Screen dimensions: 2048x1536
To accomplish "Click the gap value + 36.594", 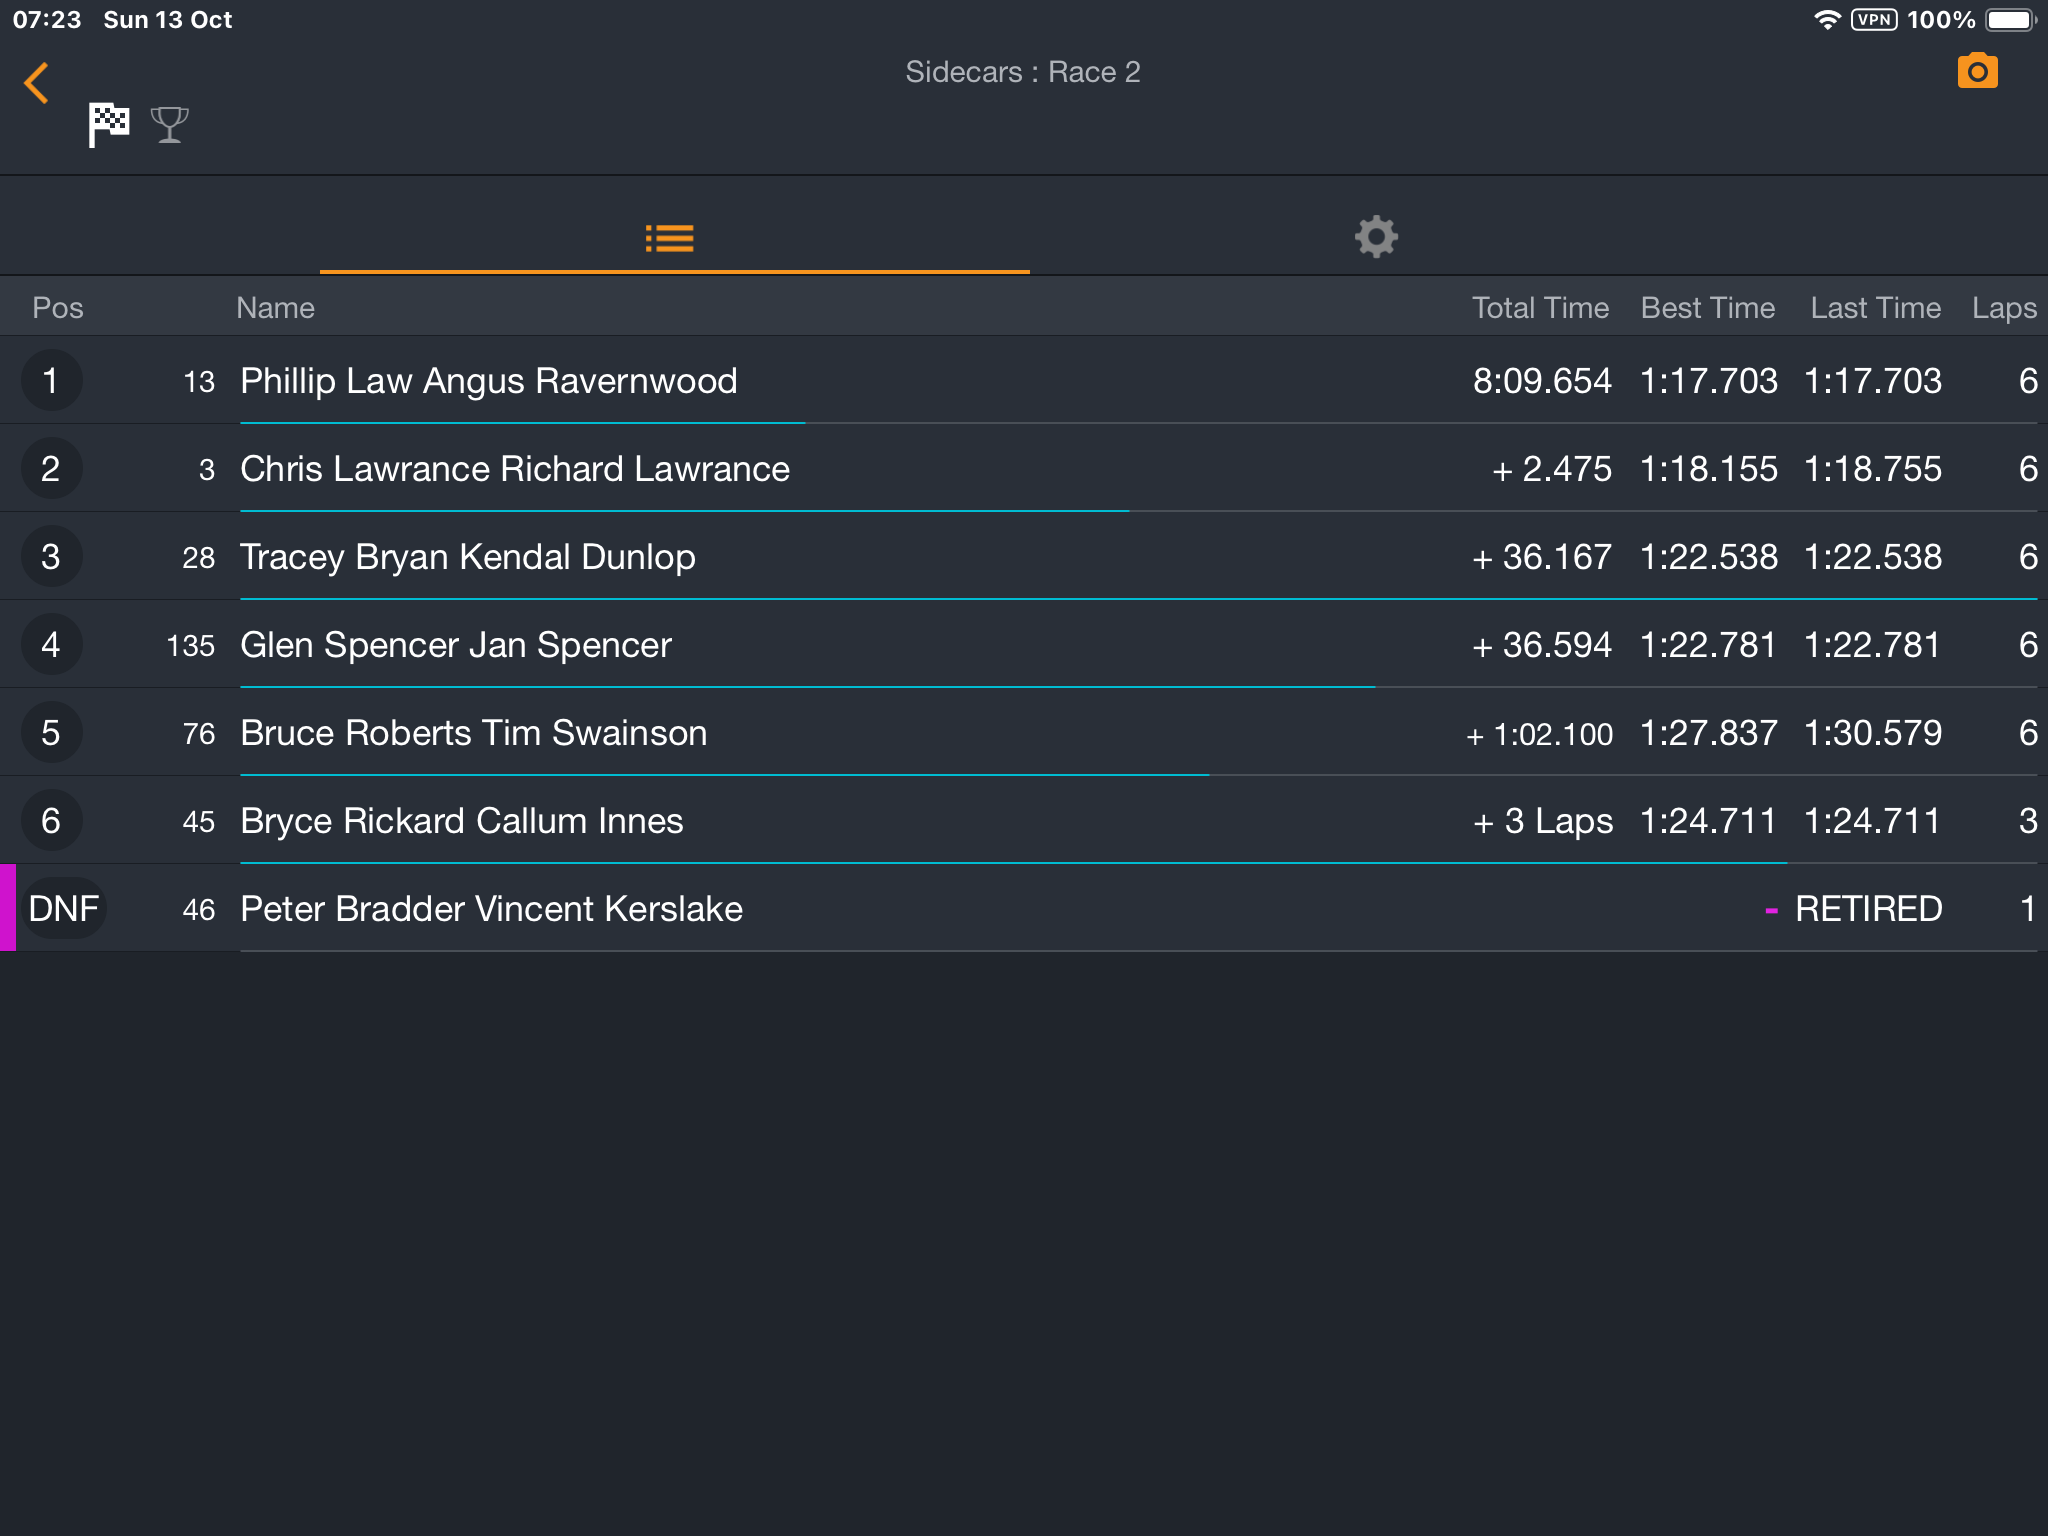I will point(1542,645).
